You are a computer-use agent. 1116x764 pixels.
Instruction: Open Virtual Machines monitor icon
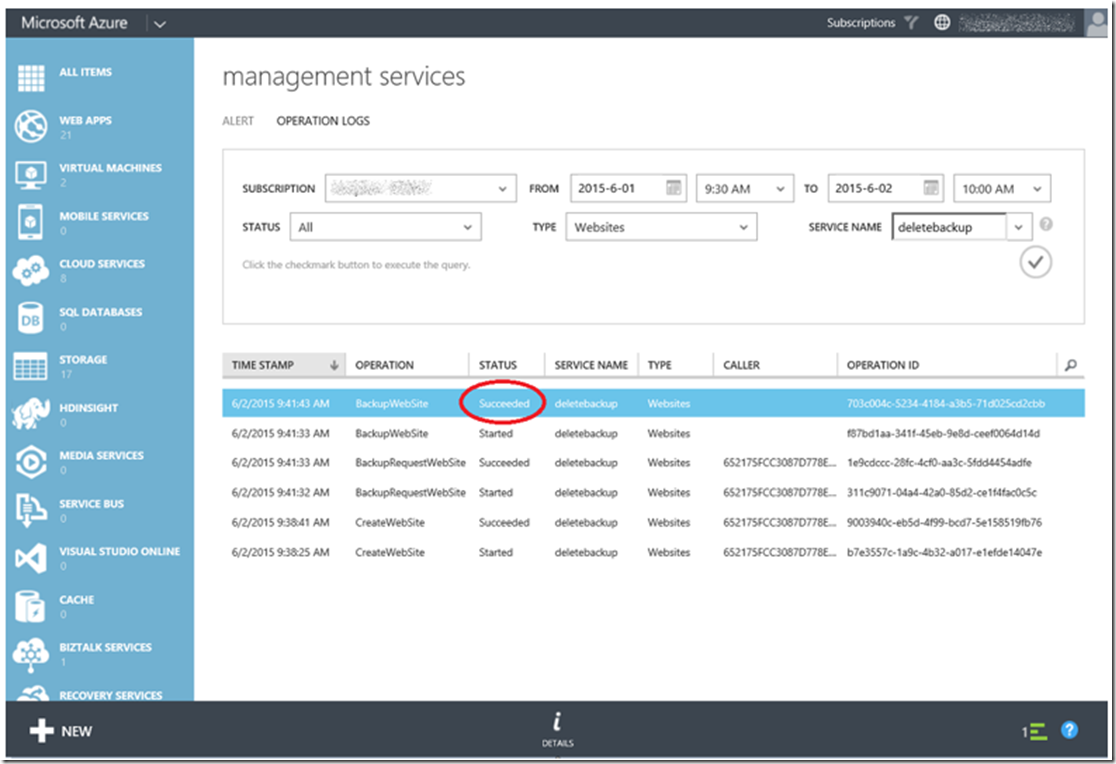(x=31, y=174)
